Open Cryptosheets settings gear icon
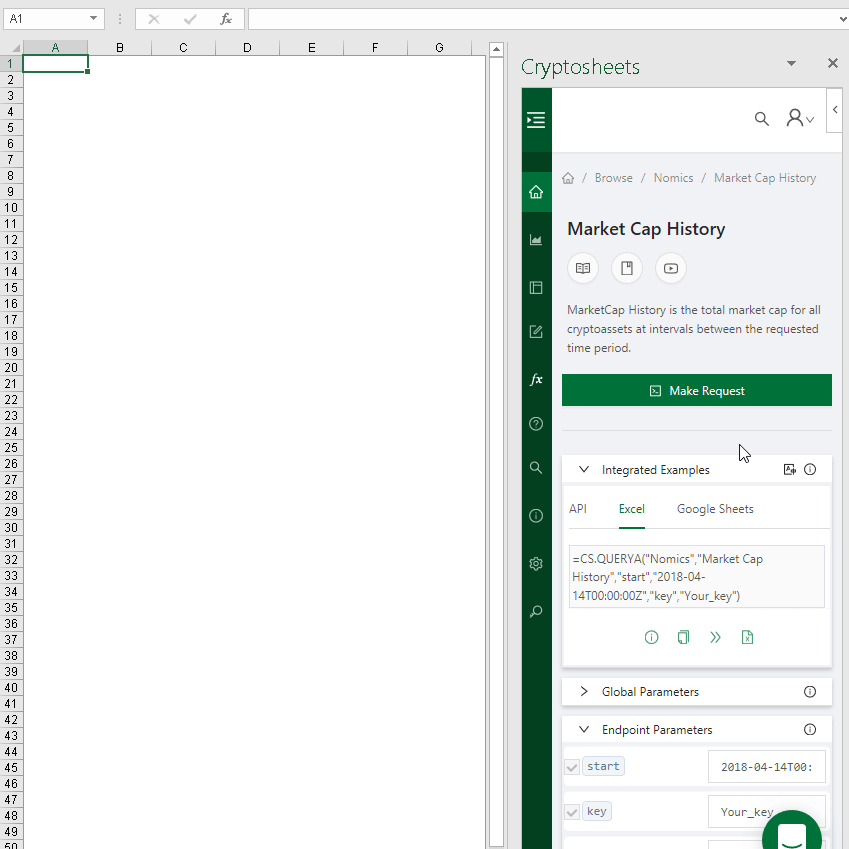 pos(536,563)
